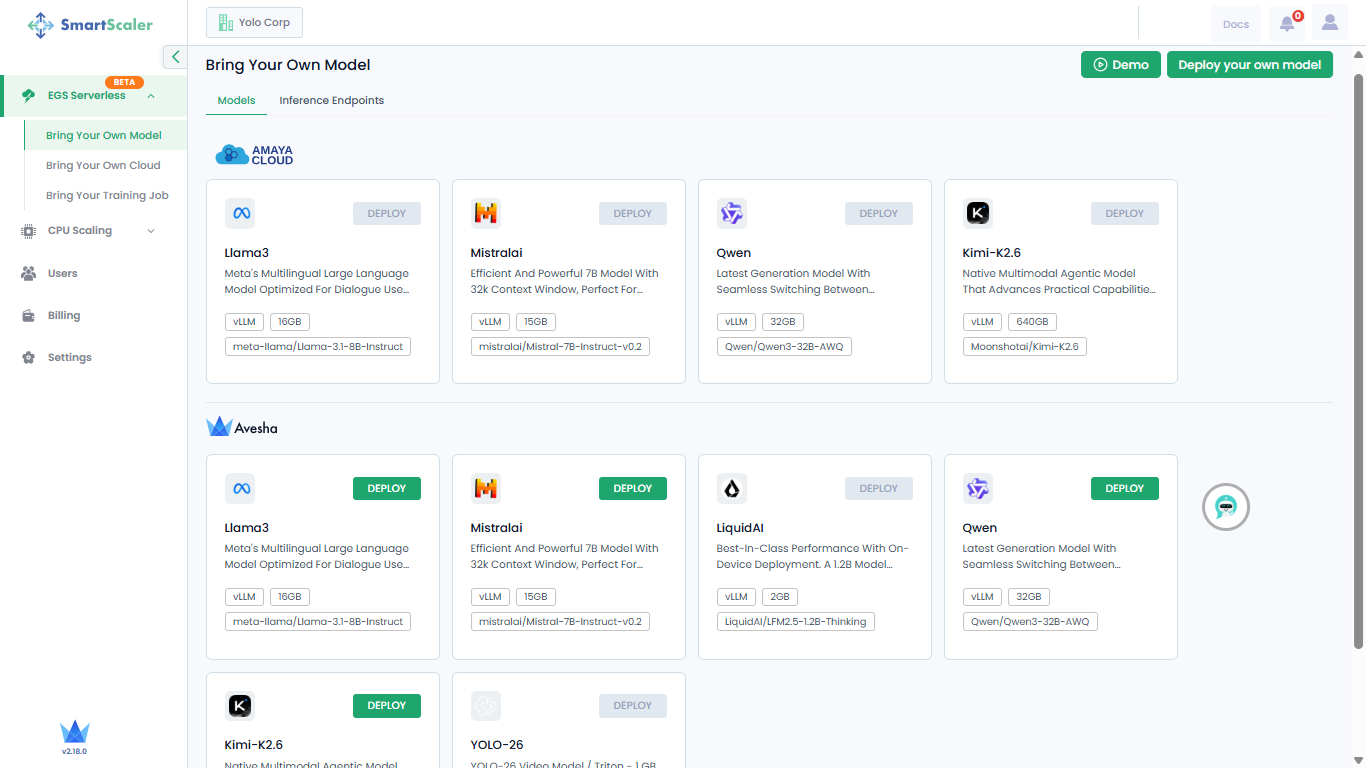Click the CPU Scaling chip icon

[29, 231]
